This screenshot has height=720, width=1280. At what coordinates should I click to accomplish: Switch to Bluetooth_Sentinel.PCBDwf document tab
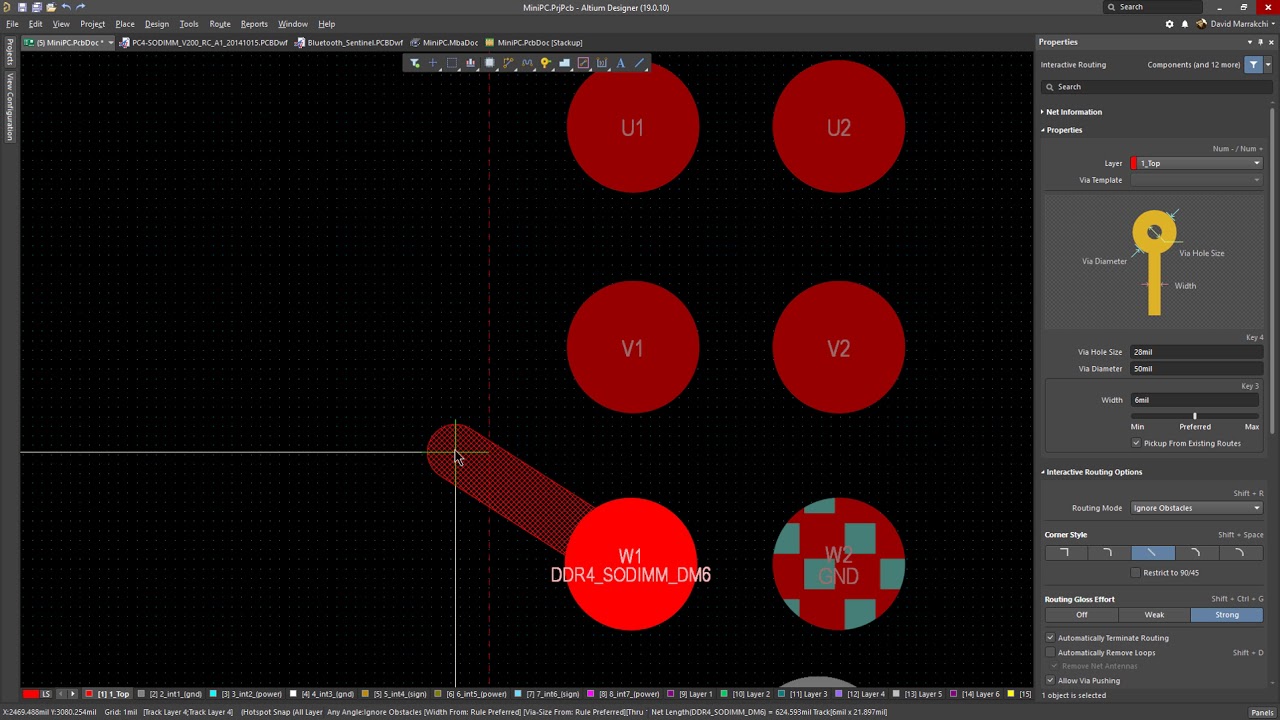tap(354, 43)
